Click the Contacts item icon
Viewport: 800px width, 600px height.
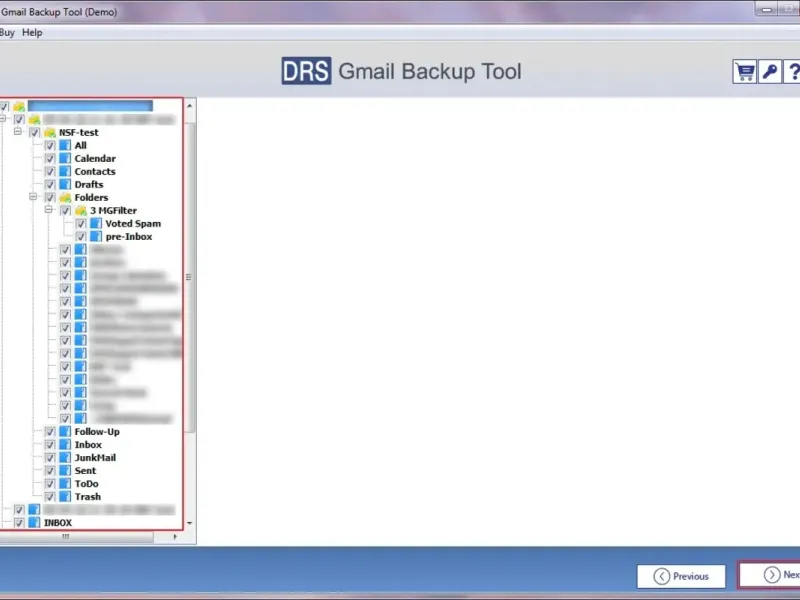click(65, 171)
